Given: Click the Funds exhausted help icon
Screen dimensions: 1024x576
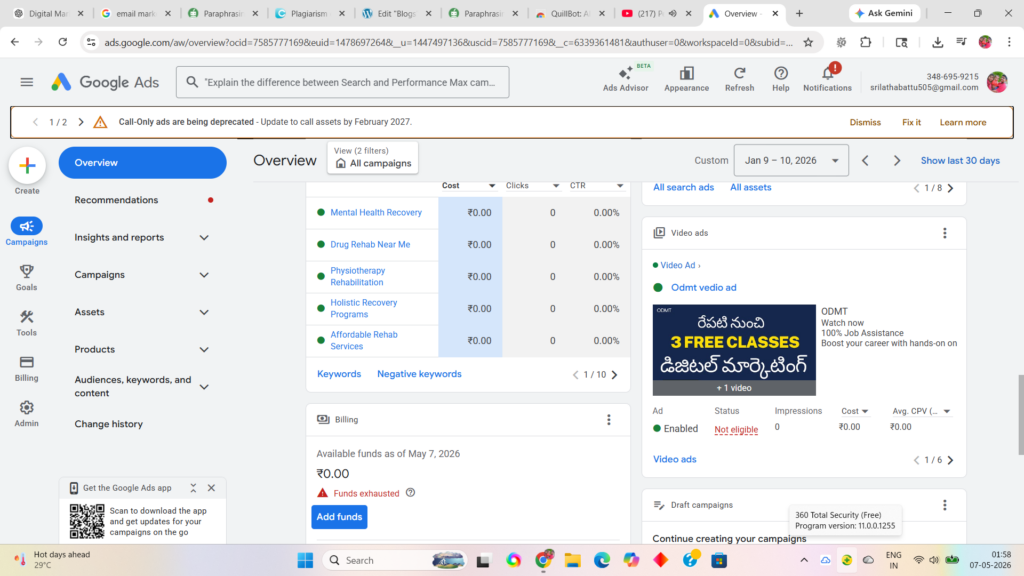Looking at the screenshot, I should point(410,493).
